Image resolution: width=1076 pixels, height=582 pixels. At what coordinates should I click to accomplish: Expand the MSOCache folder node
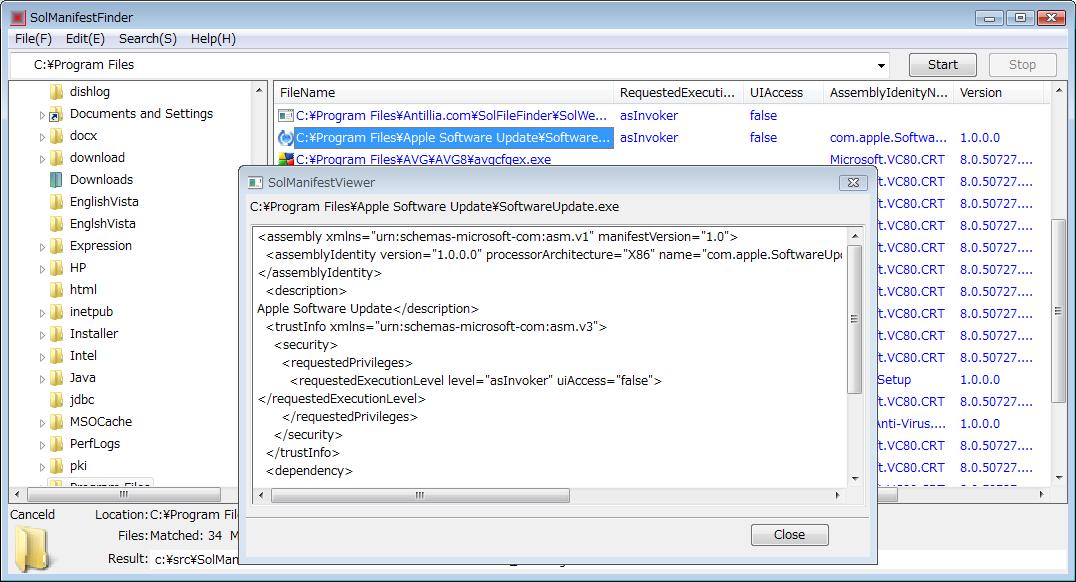click(42, 423)
